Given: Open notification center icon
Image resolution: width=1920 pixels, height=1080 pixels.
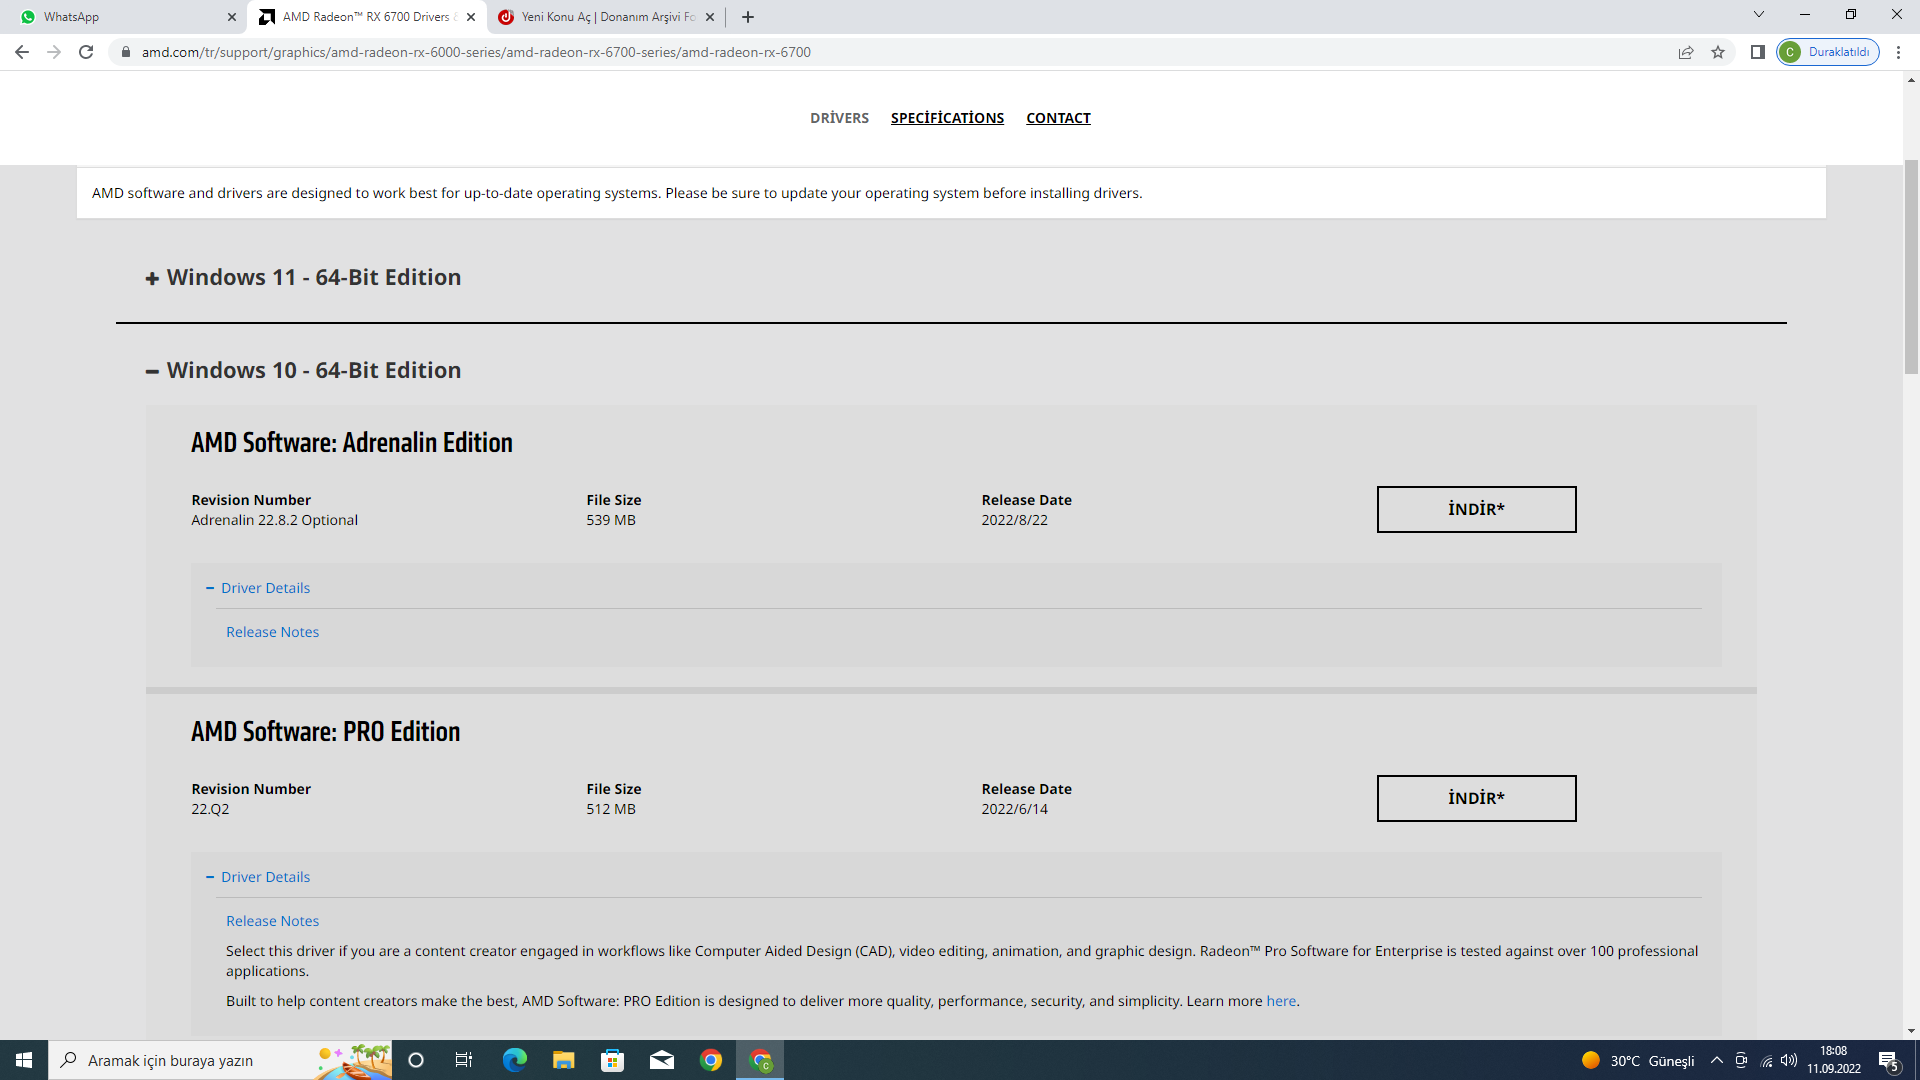Looking at the screenshot, I should click(x=1889, y=1060).
